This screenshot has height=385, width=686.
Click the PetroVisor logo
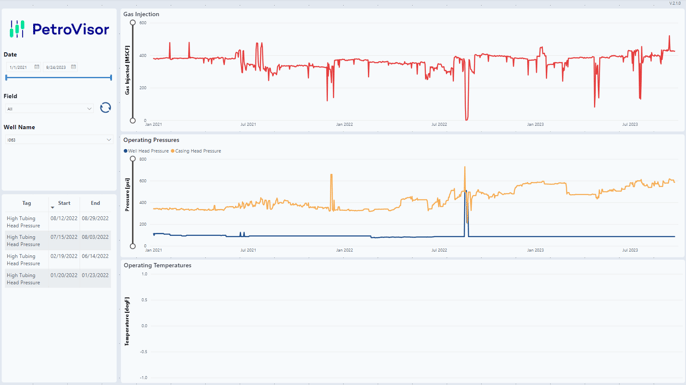point(59,29)
